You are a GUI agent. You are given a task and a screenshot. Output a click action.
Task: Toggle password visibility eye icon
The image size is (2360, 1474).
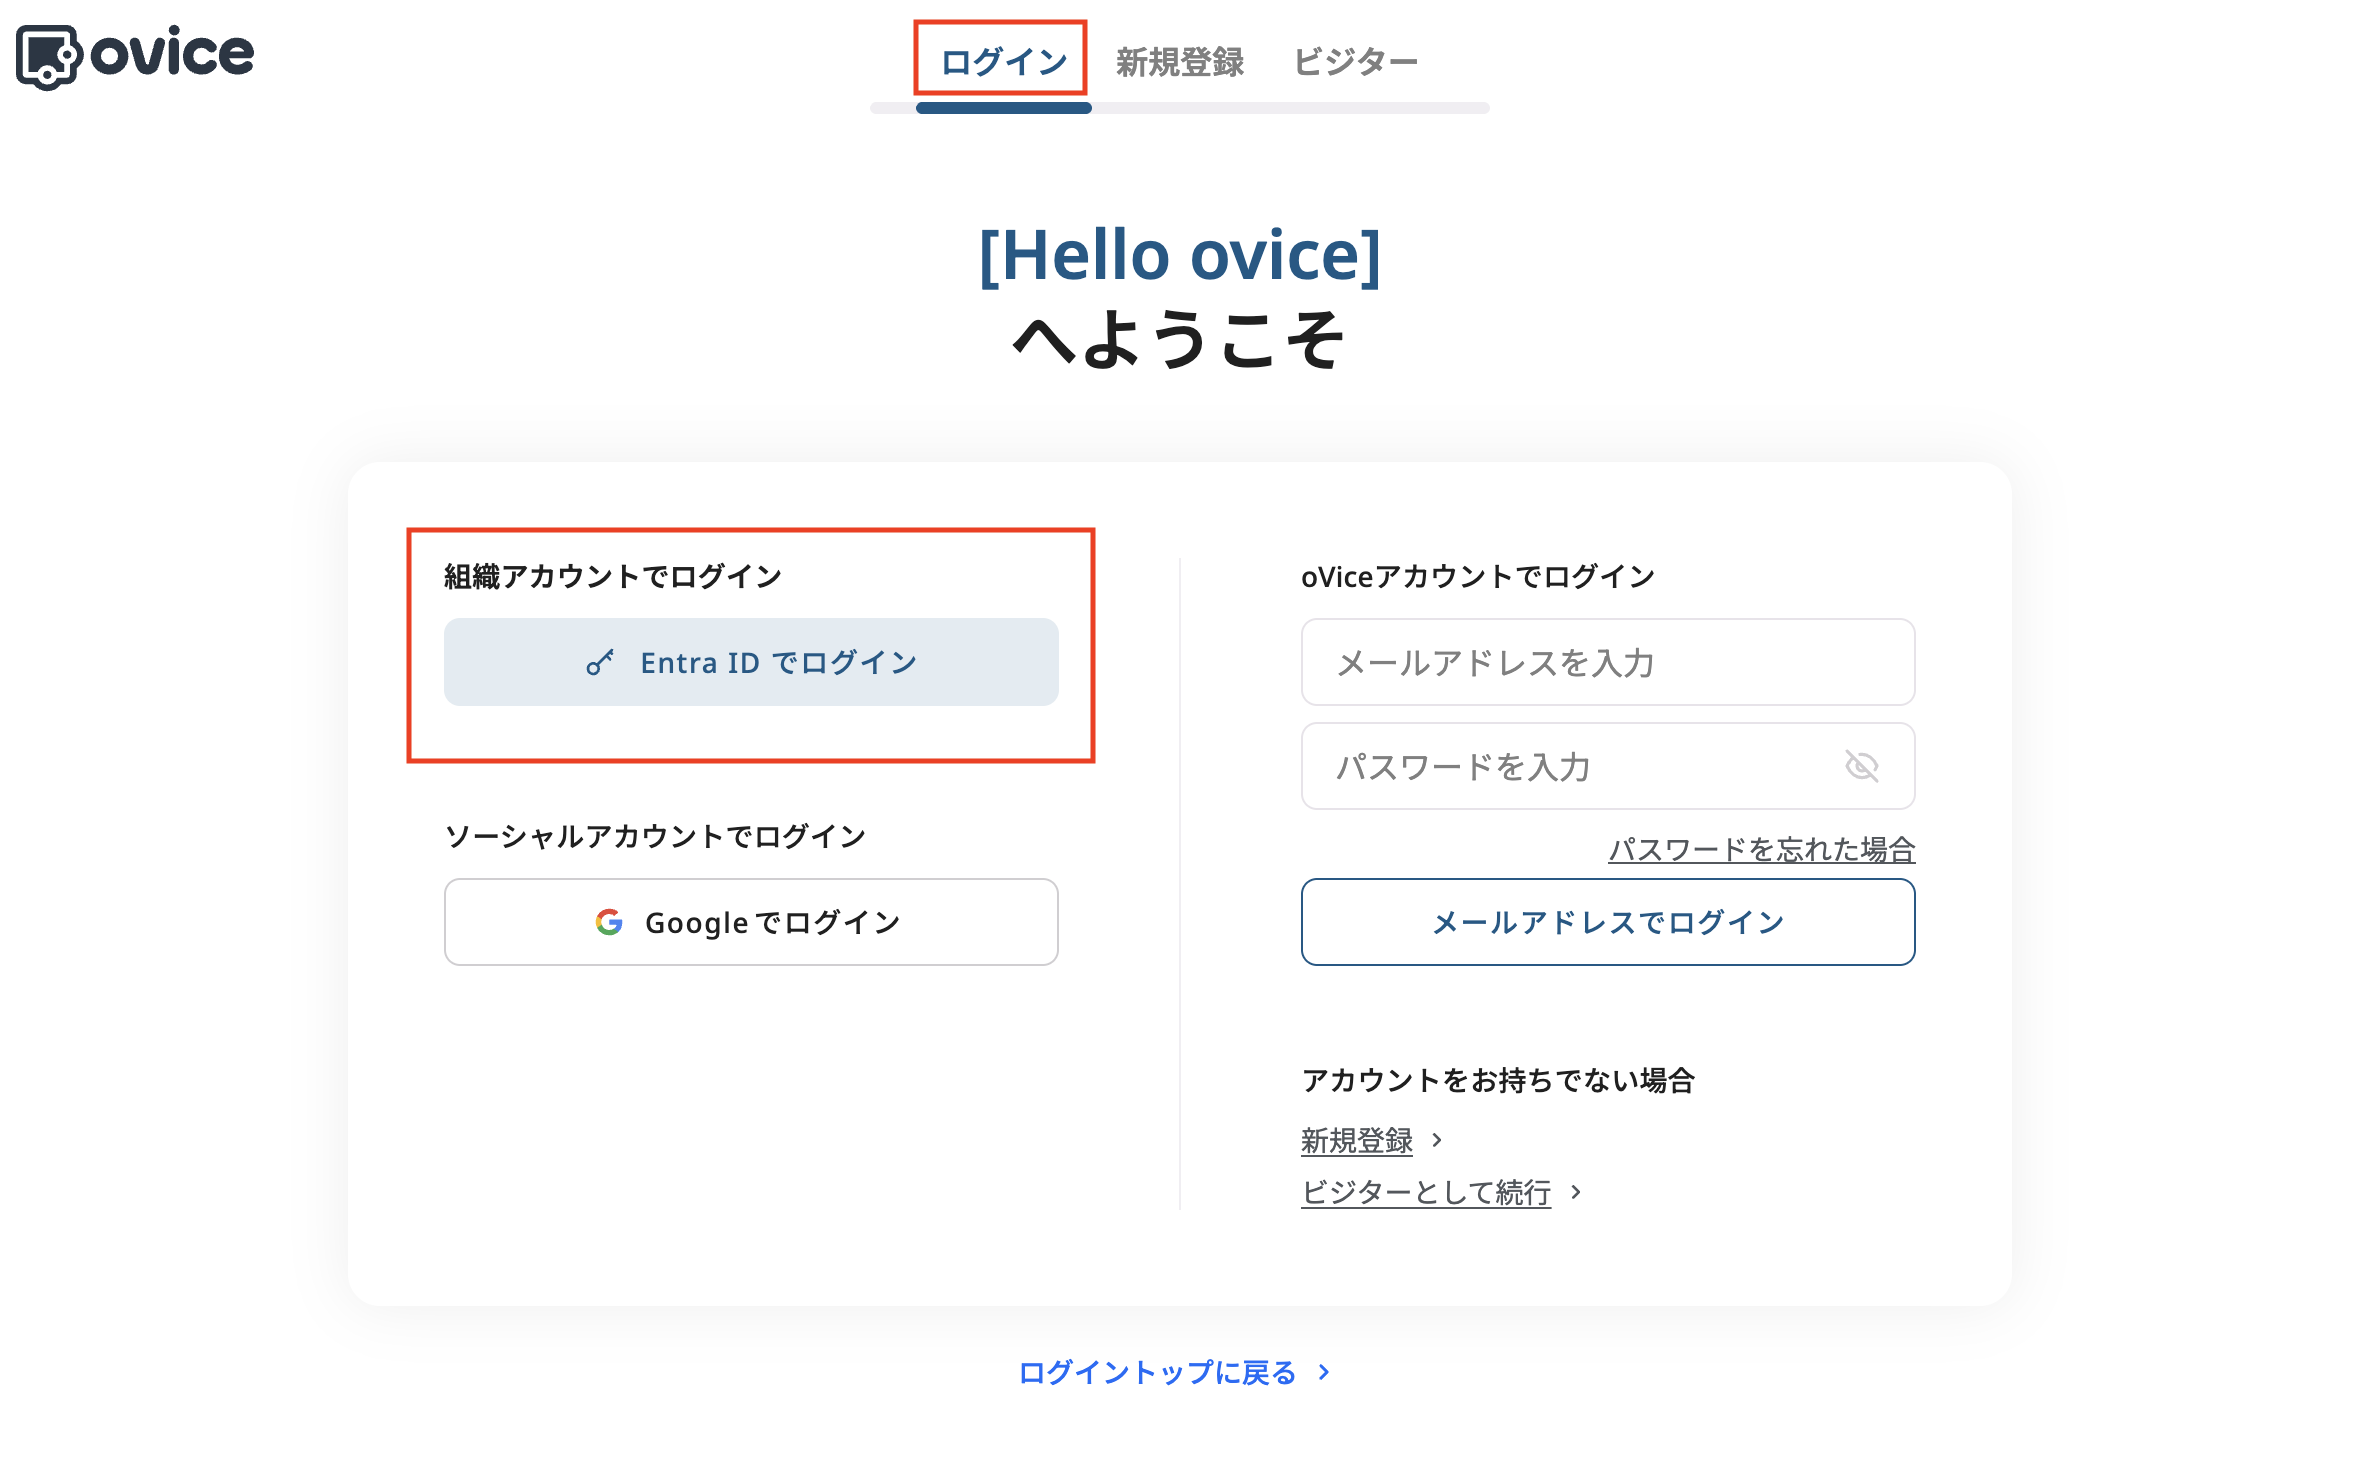[x=1861, y=766]
